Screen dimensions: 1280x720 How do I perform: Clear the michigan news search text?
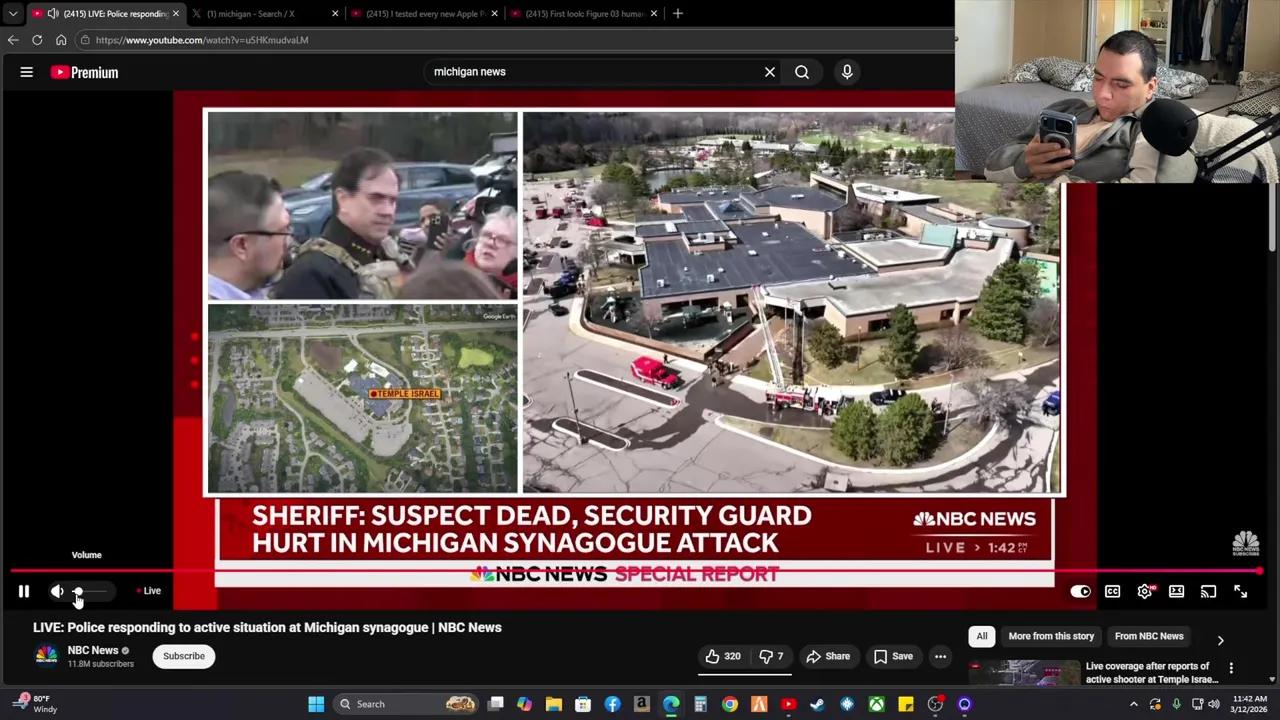[770, 72]
